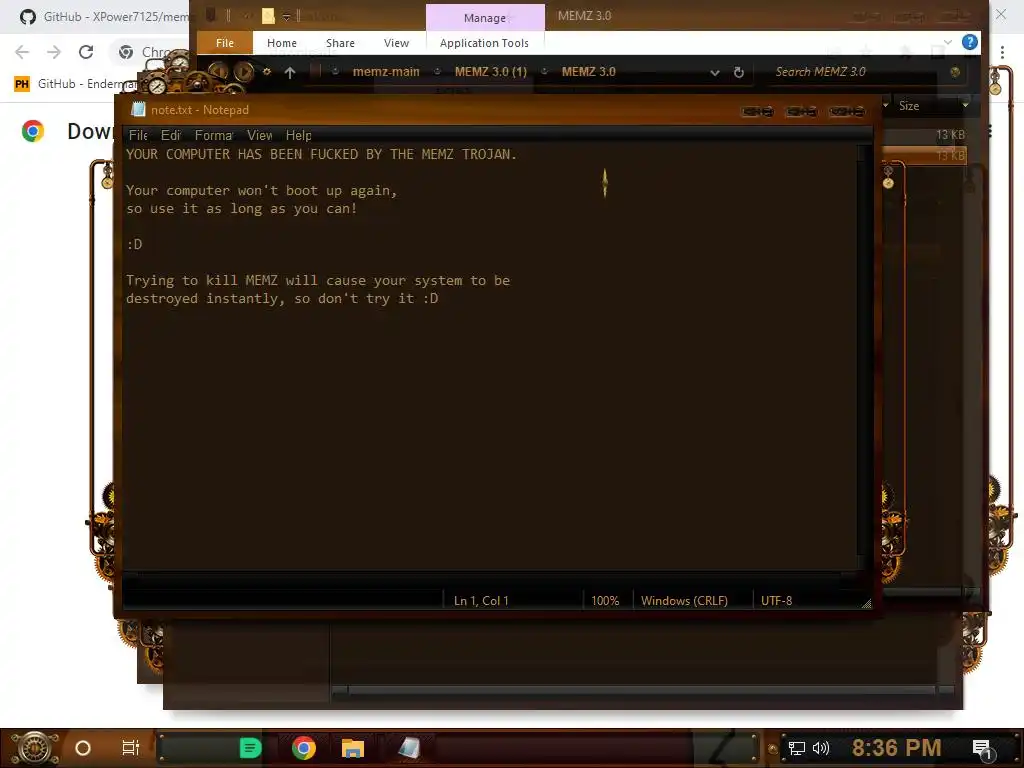Image resolution: width=1024 pixels, height=768 pixels.
Task: Open the Windows Start menu
Action: [34, 748]
